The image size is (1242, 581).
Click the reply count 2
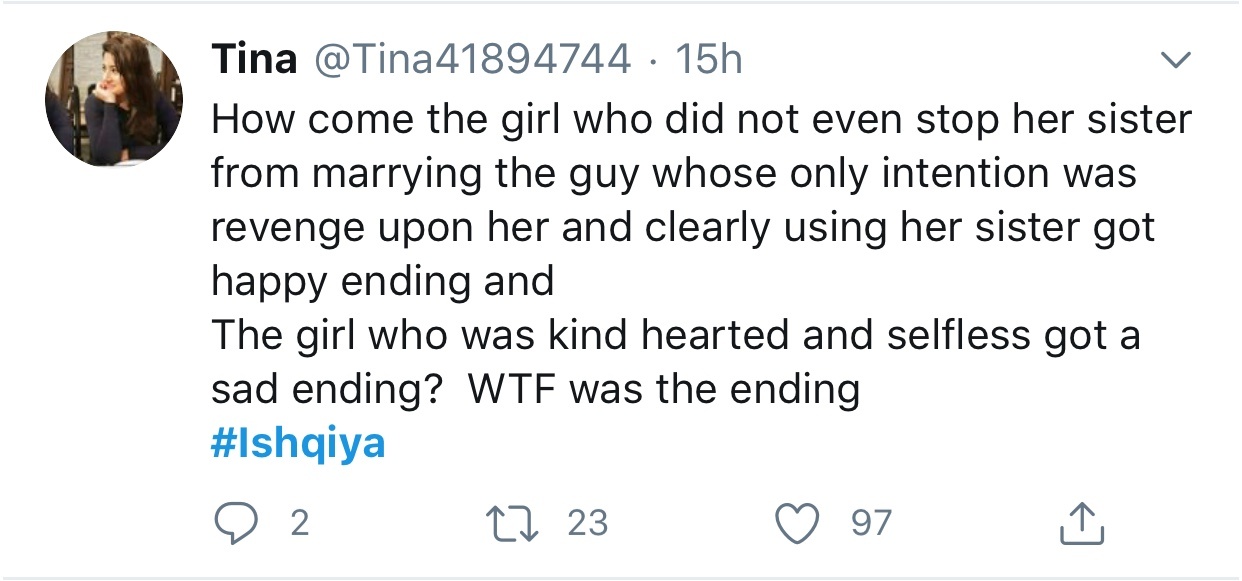pyautogui.click(x=299, y=523)
